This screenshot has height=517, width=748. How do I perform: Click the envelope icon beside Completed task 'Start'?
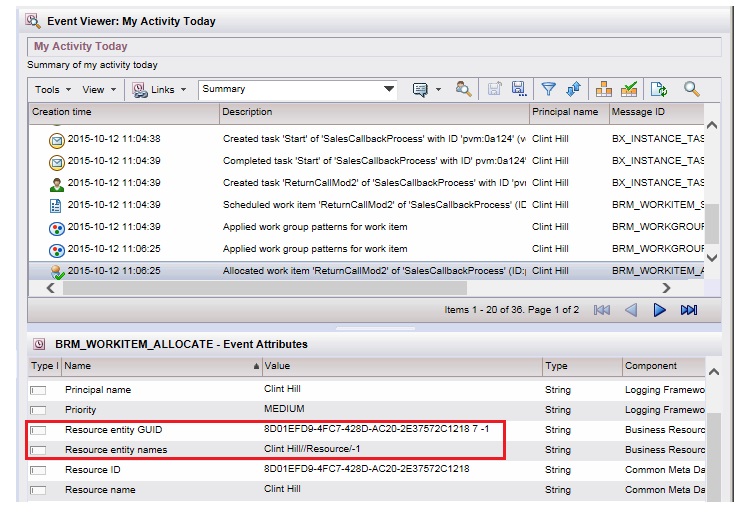[57, 162]
